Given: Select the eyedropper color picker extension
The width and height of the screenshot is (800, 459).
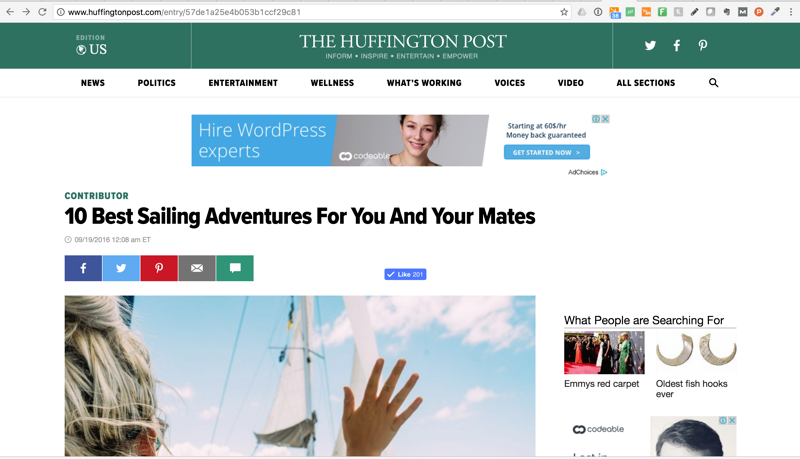Looking at the screenshot, I should 775,12.
